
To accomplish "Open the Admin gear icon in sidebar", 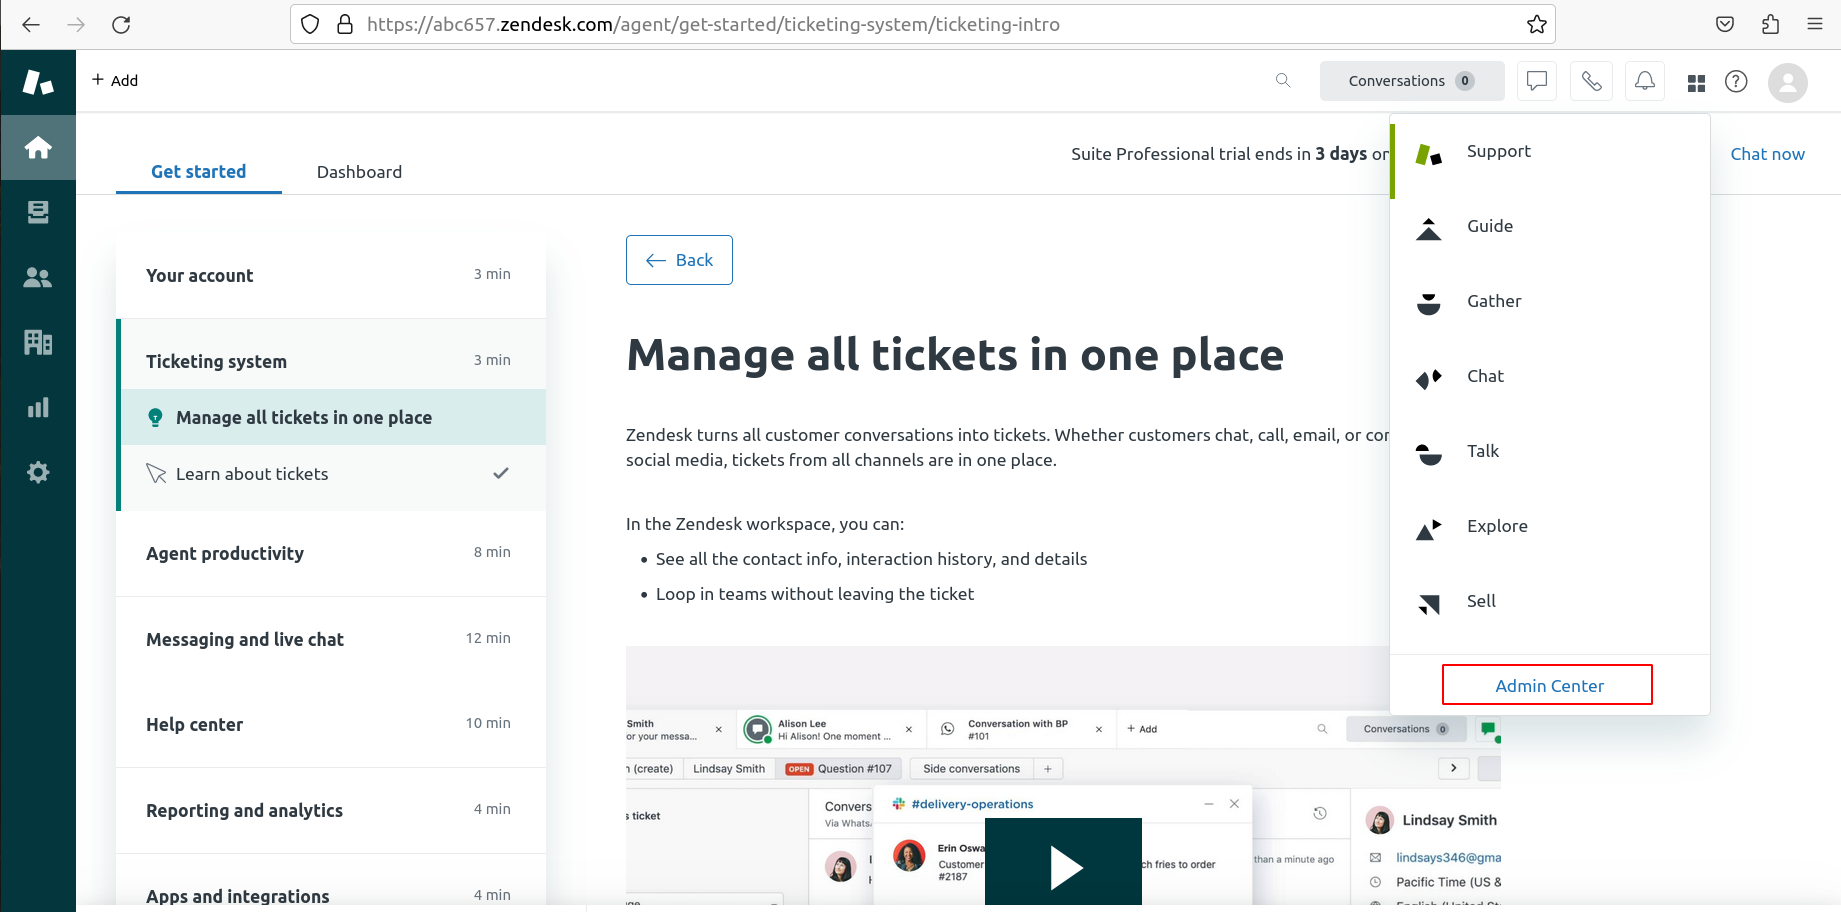I will (38, 472).
